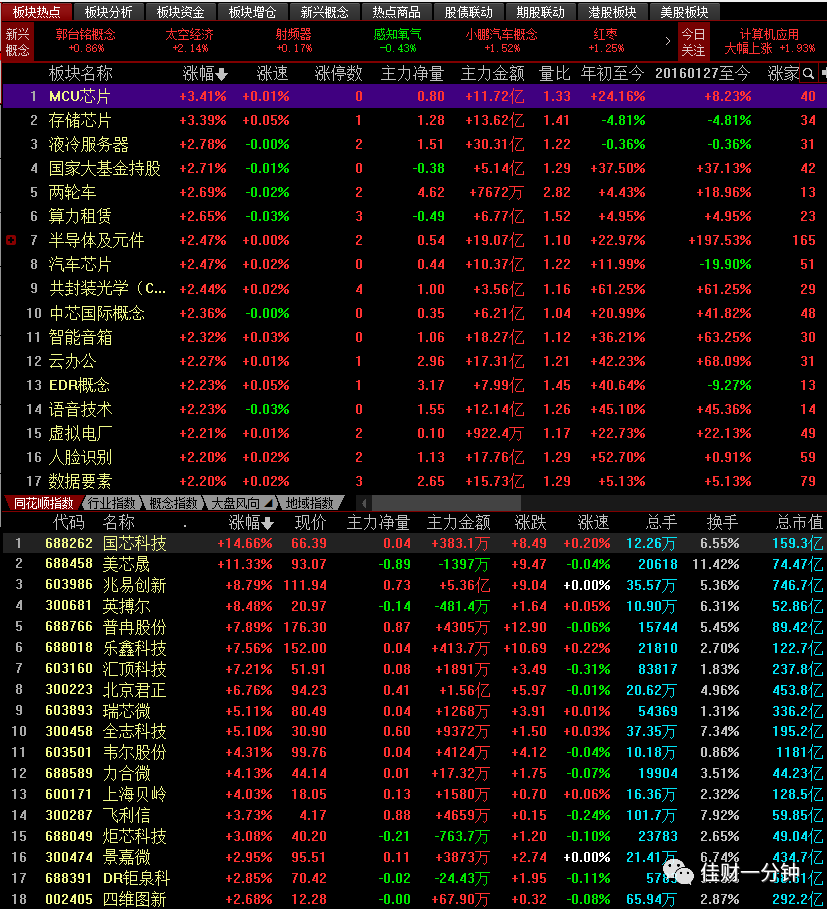
Task: Click the left arrow on horizontal scrollbar
Action: (363, 503)
